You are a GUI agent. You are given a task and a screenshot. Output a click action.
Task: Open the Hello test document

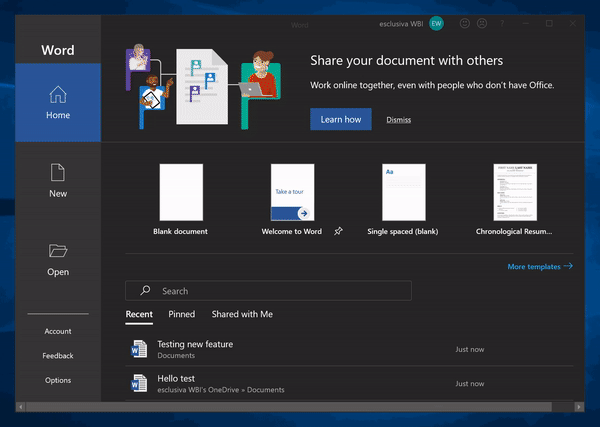click(x=349, y=383)
